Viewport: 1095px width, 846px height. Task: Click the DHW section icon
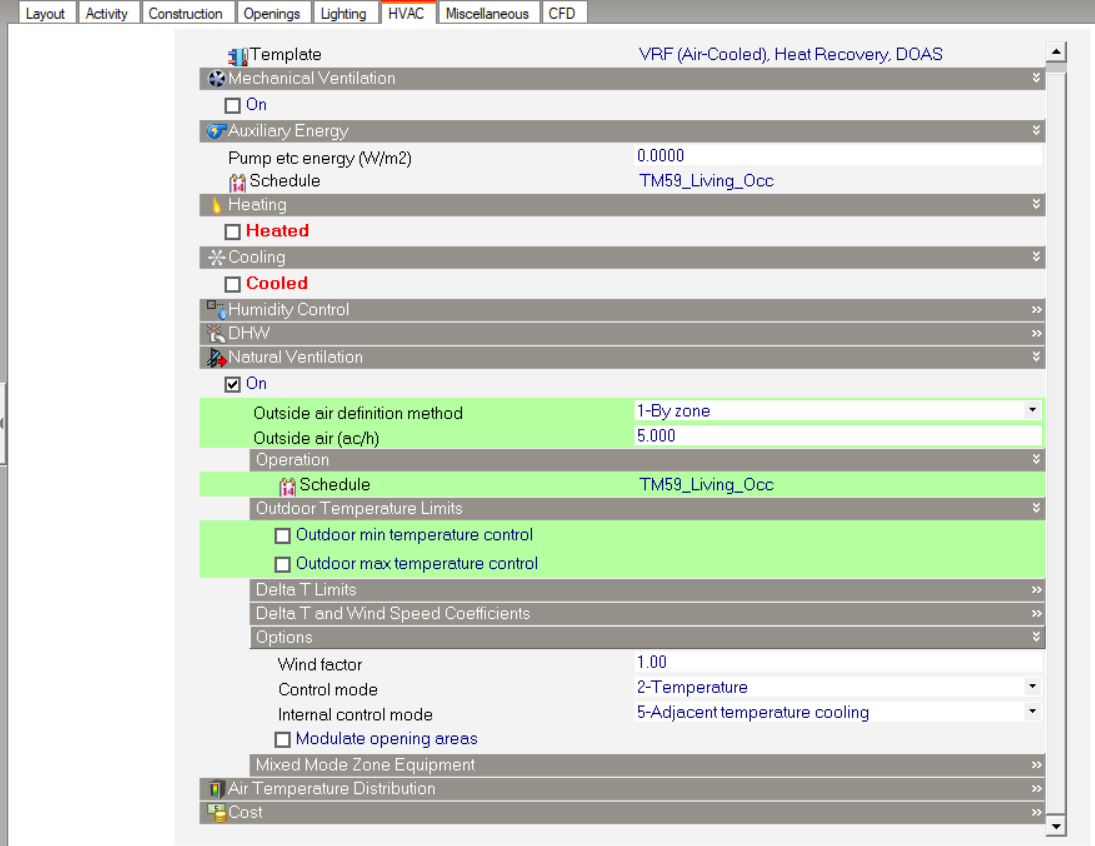tap(216, 334)
